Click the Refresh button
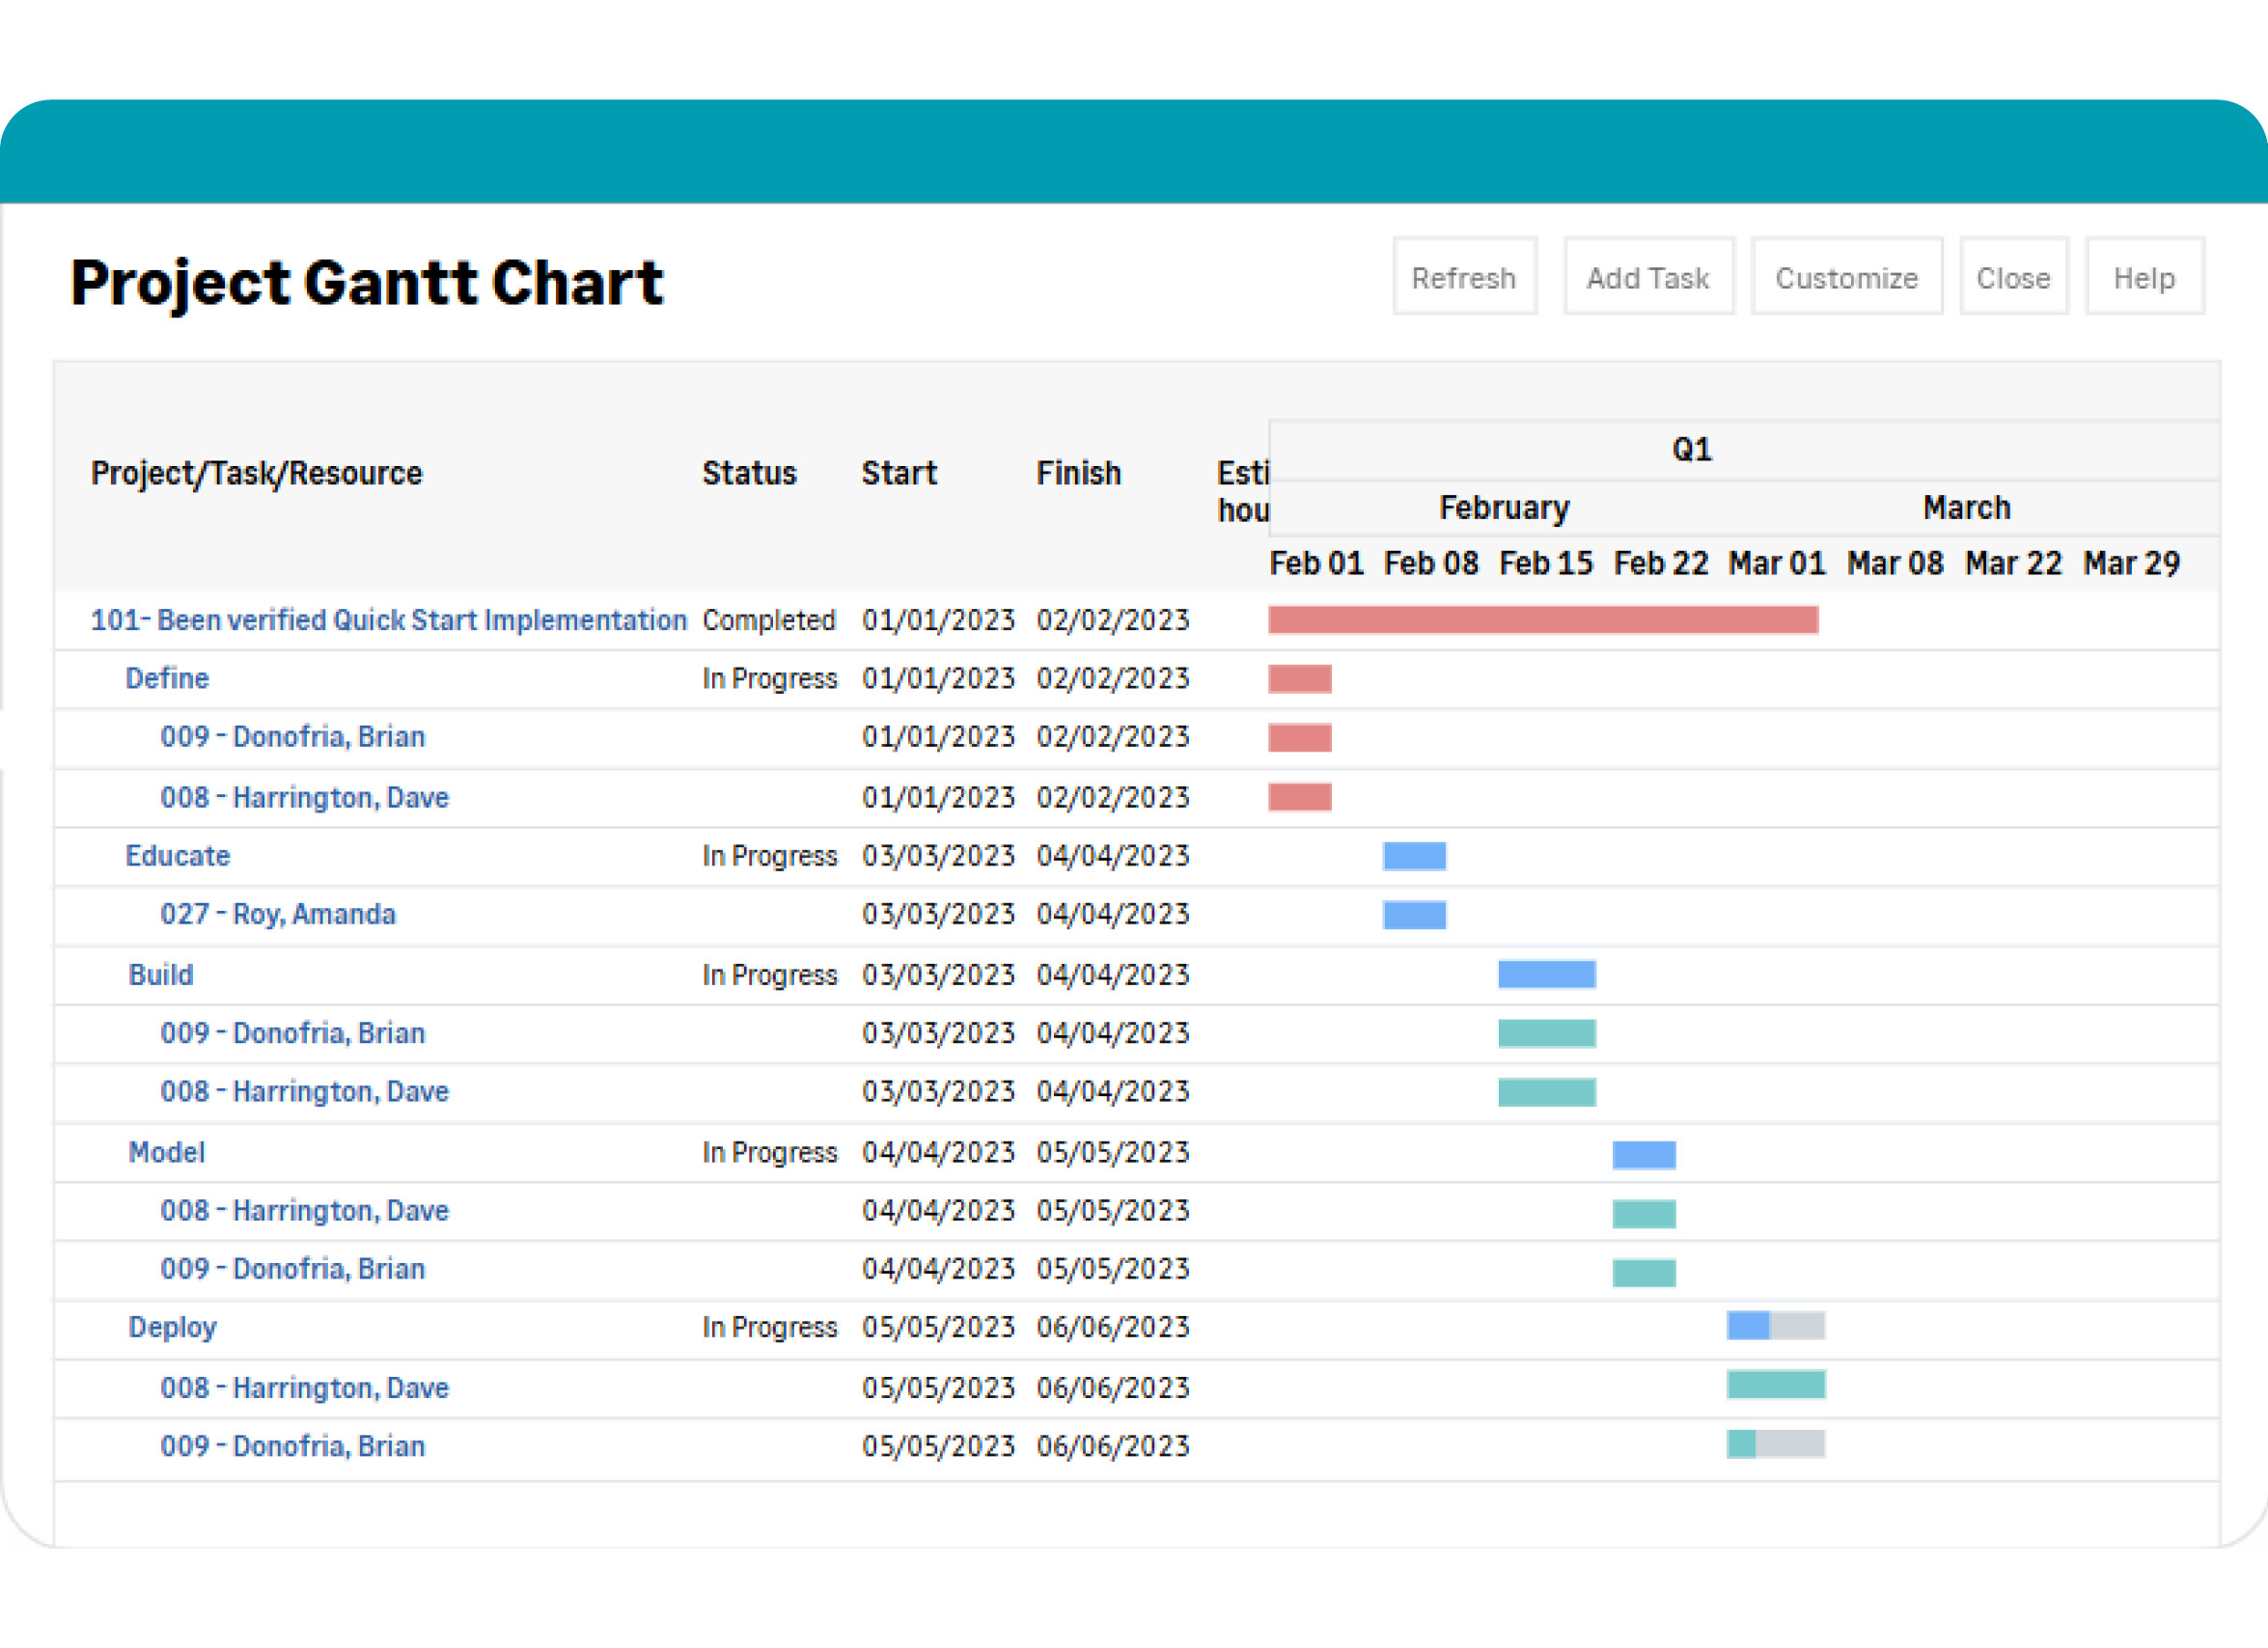 click(x=1464, y=277)
